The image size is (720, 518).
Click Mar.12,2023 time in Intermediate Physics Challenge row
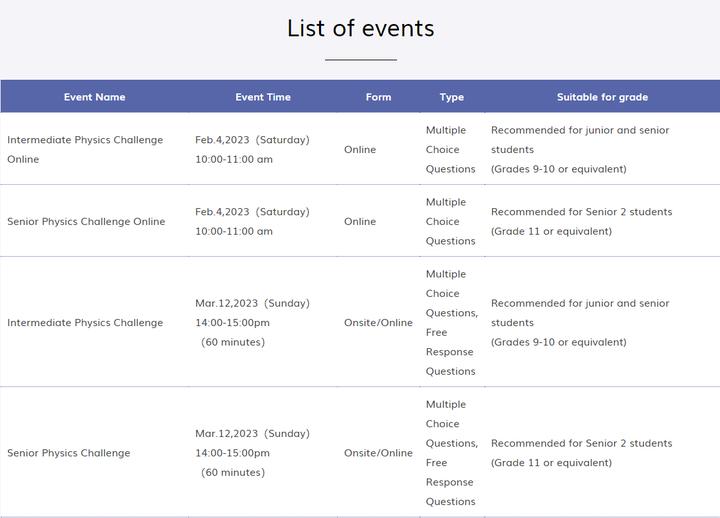(252, 303)
